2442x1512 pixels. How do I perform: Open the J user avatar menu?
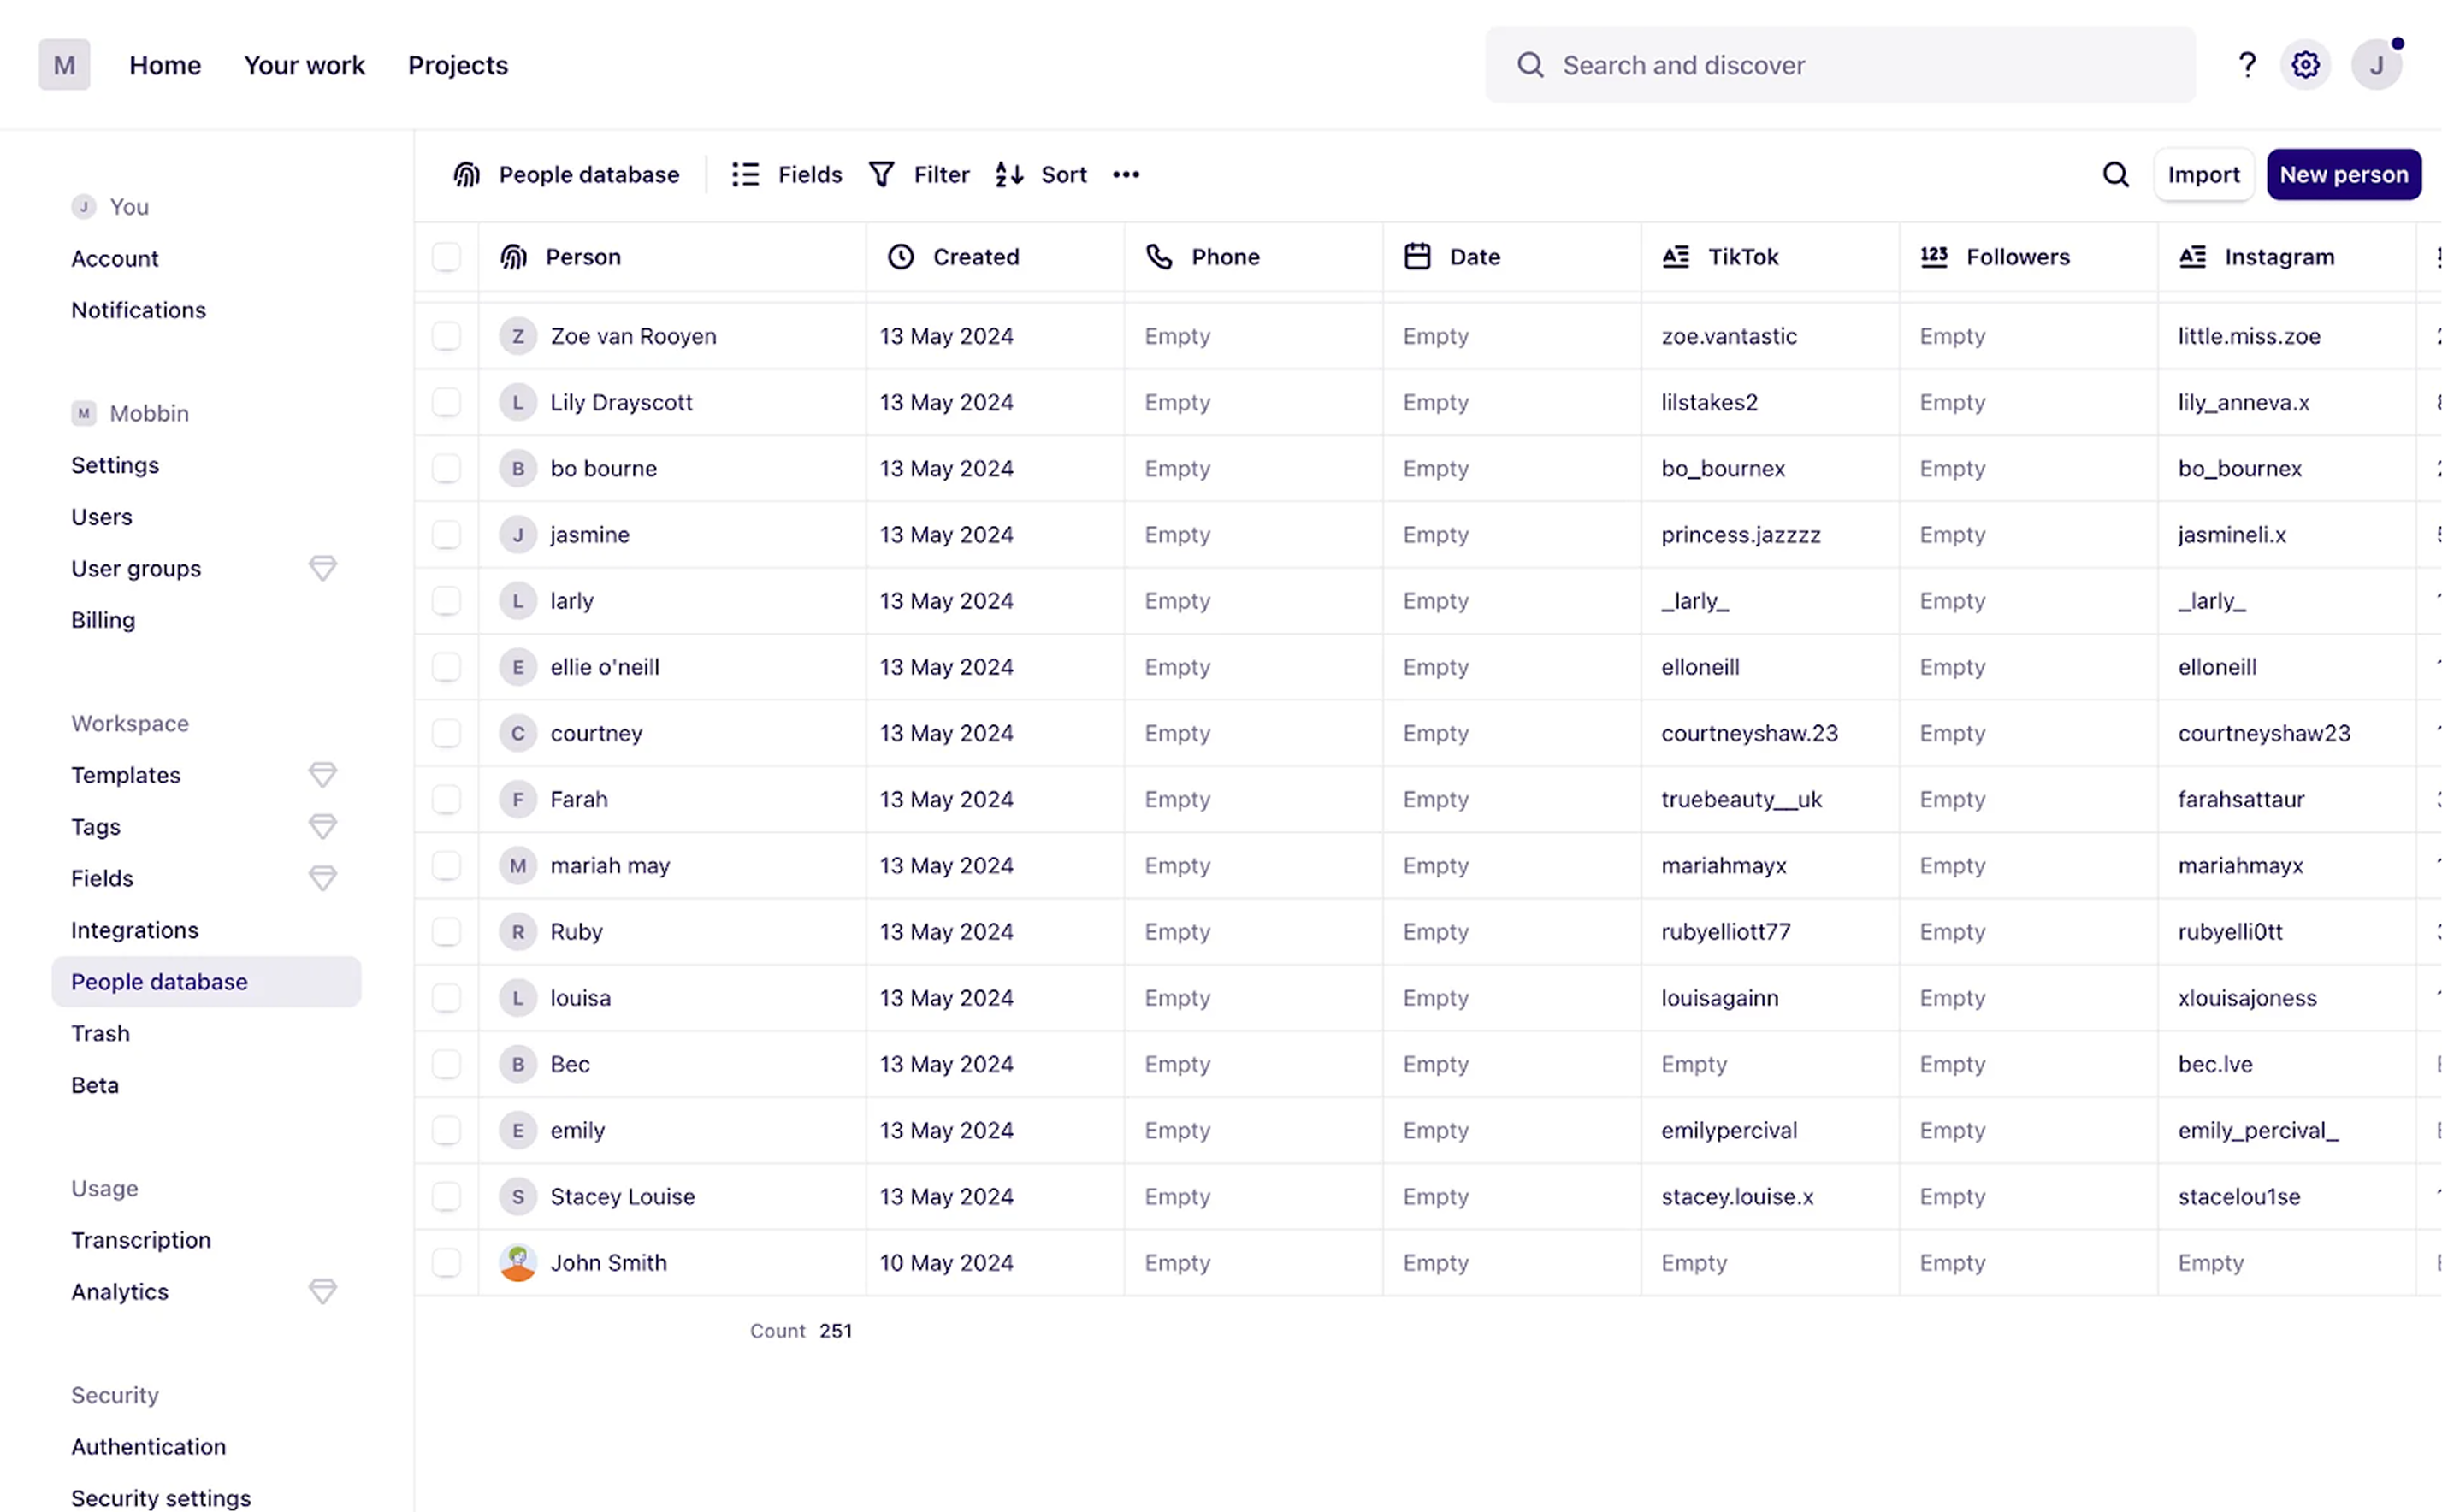point(2377,65)
